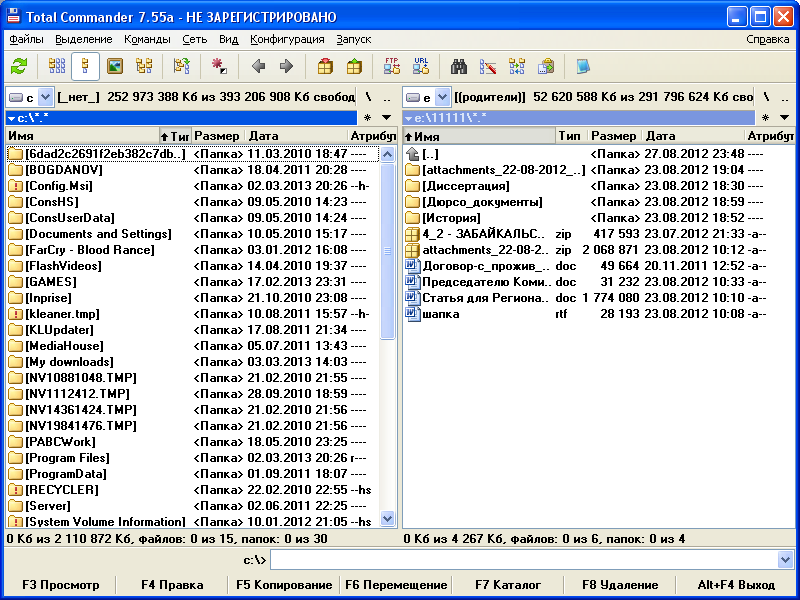Select the [Program Files] folder row
Screen dimensions: 800x600
(193, 458)
